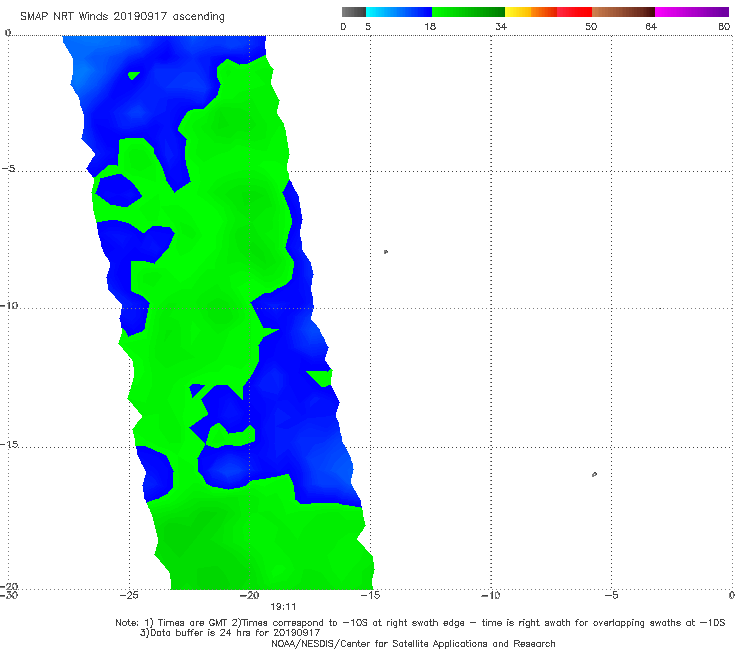This screenshot has width=740, height=650.
Task: Click the '3)Data buffer is 24 hrs' note
Action: point(230,633)
